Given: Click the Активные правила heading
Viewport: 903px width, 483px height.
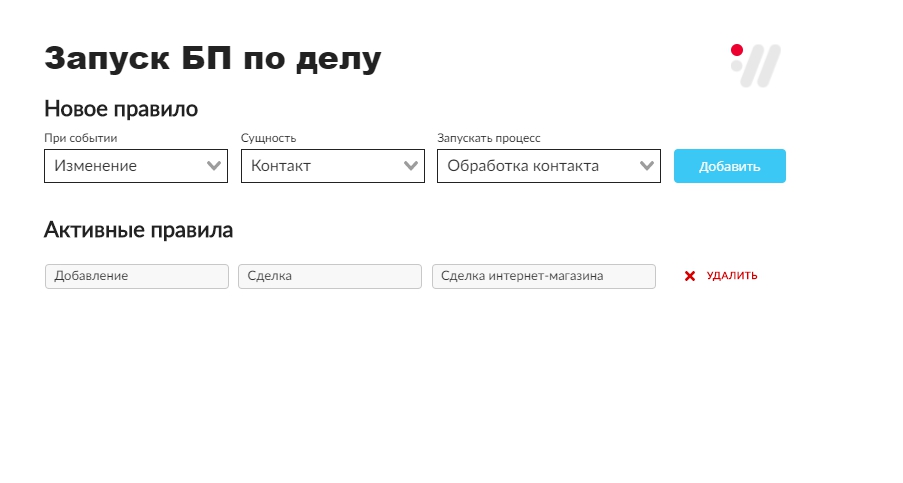Looking at the screenshot, I should click(138, 230).
